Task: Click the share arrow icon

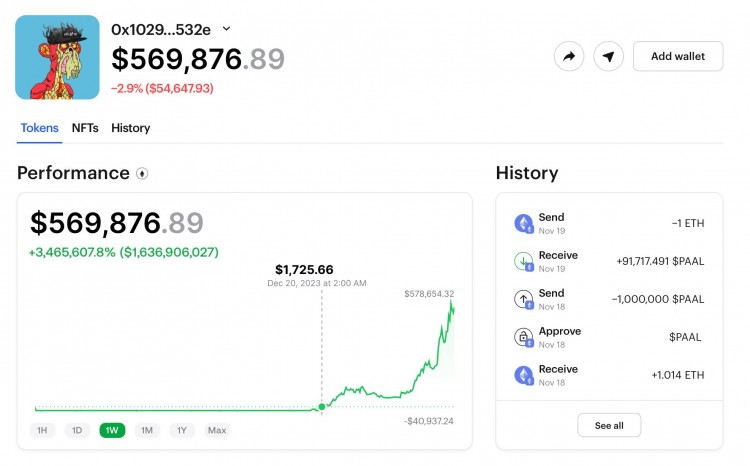Action: click(x=569, y=56)
